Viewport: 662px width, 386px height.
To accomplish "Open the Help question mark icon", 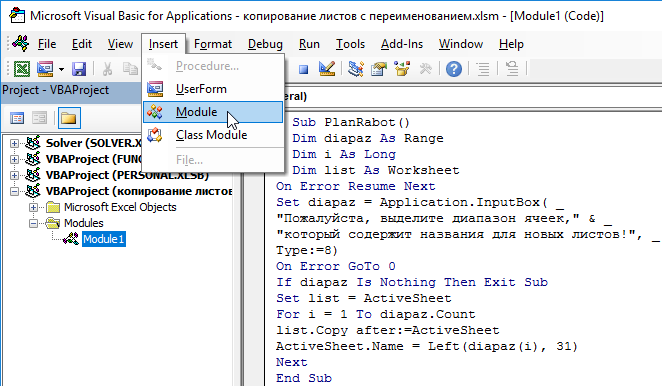I will tap(454, 68).
